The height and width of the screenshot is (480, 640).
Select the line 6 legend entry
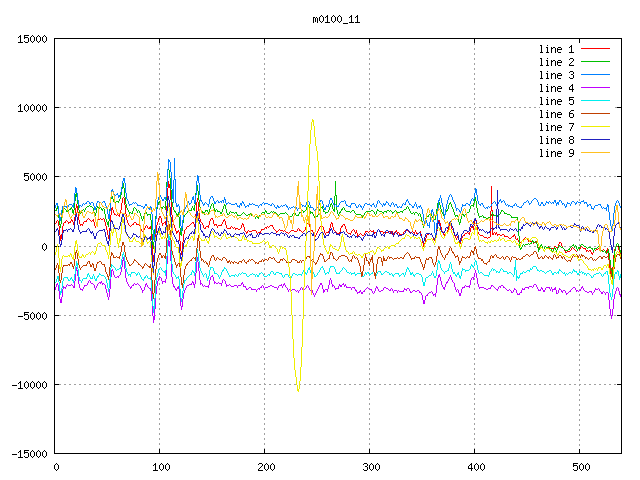(x=556, y=114)
